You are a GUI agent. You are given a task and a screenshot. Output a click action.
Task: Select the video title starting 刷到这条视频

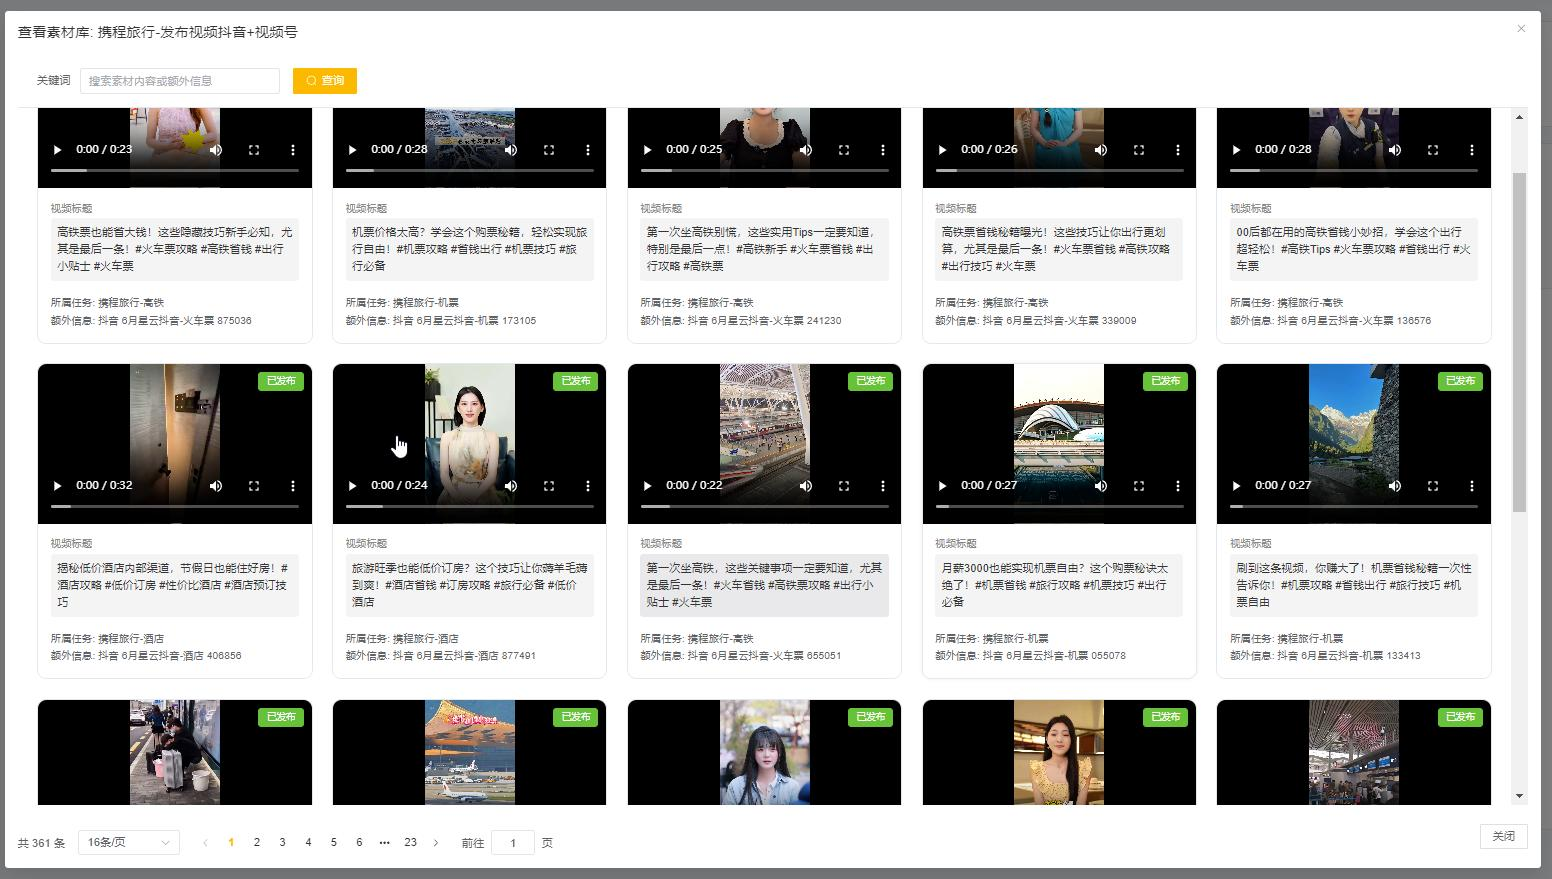point(1354,585)
